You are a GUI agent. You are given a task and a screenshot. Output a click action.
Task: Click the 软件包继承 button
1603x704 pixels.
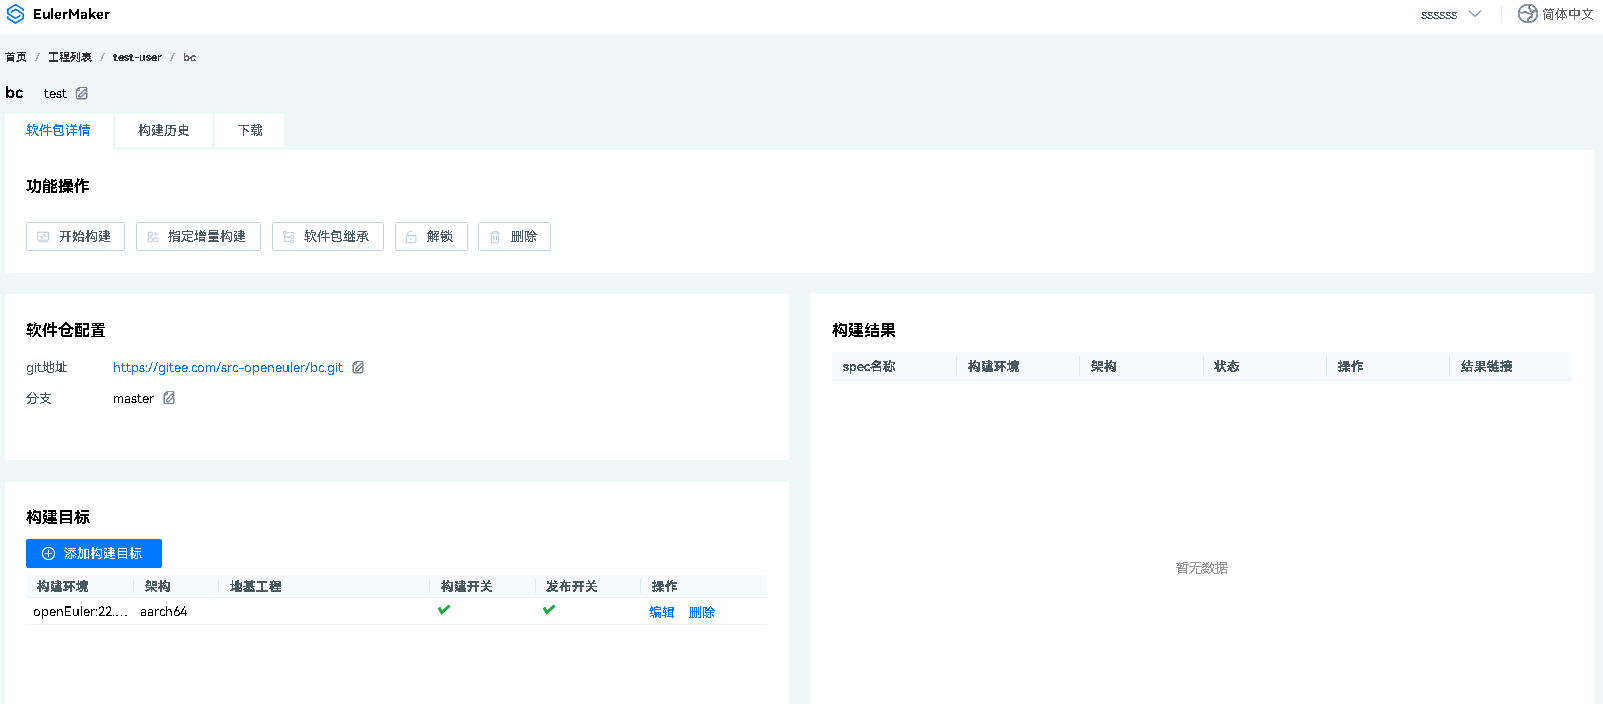(x=327, y=237)
